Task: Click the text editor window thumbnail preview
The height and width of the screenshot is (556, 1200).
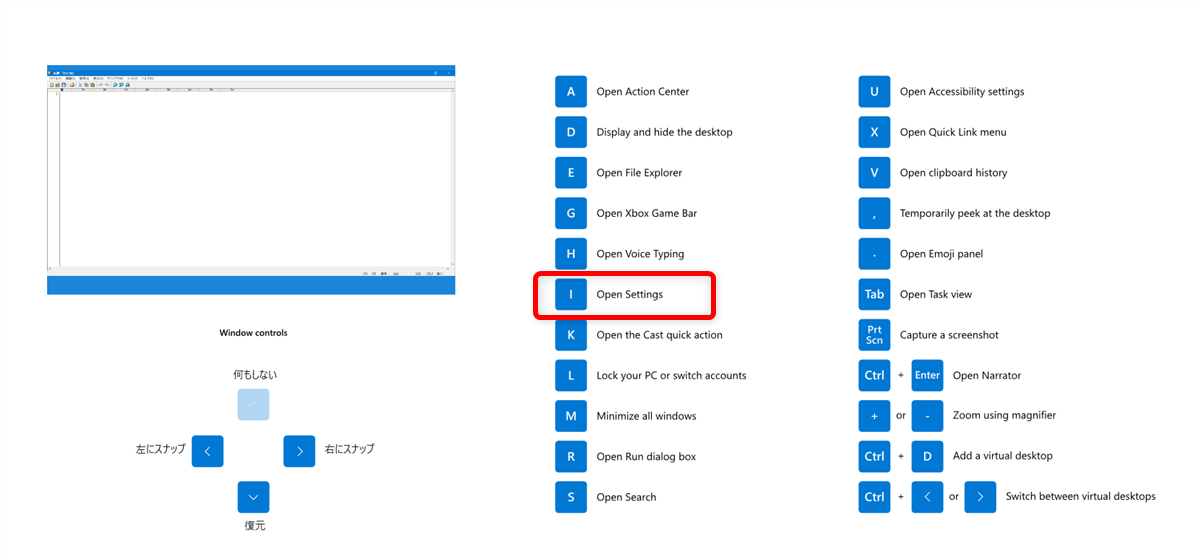Action: 251,180
